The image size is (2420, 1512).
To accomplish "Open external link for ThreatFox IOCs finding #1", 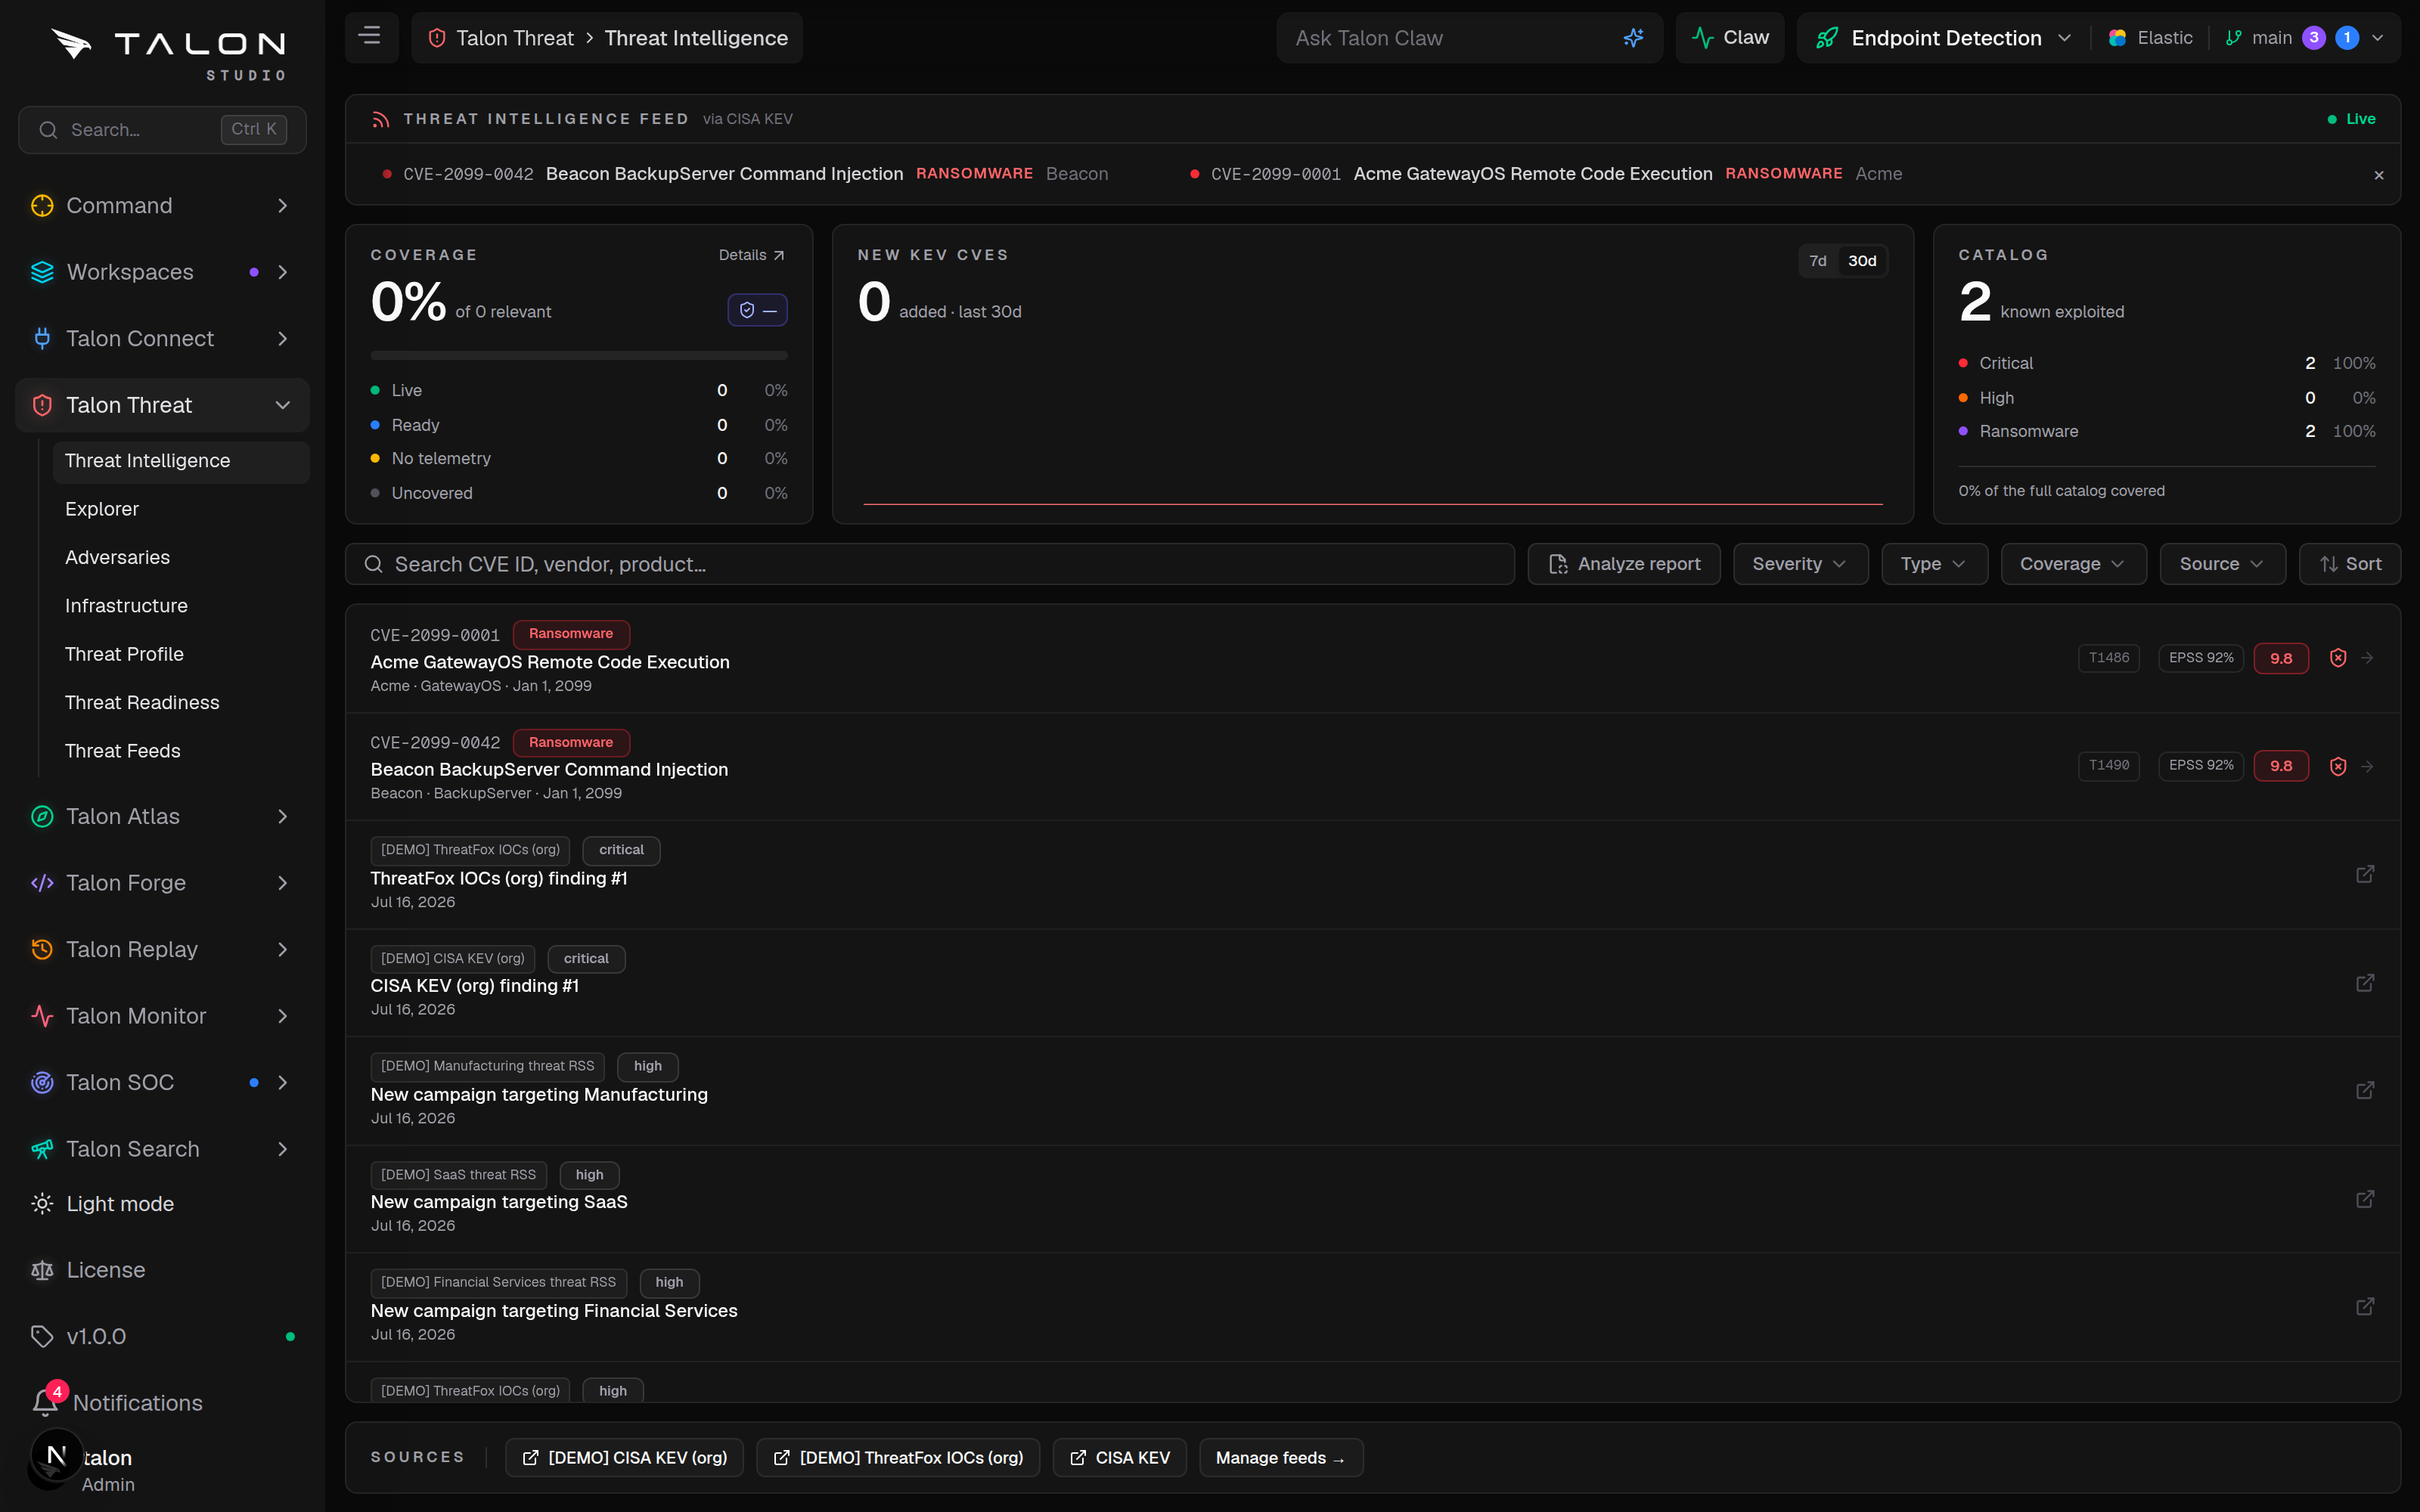I will tap(2365, 874).
